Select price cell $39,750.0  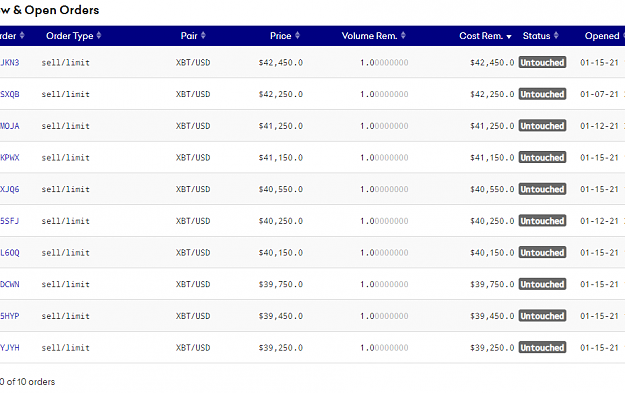click(x=281, y=284)
